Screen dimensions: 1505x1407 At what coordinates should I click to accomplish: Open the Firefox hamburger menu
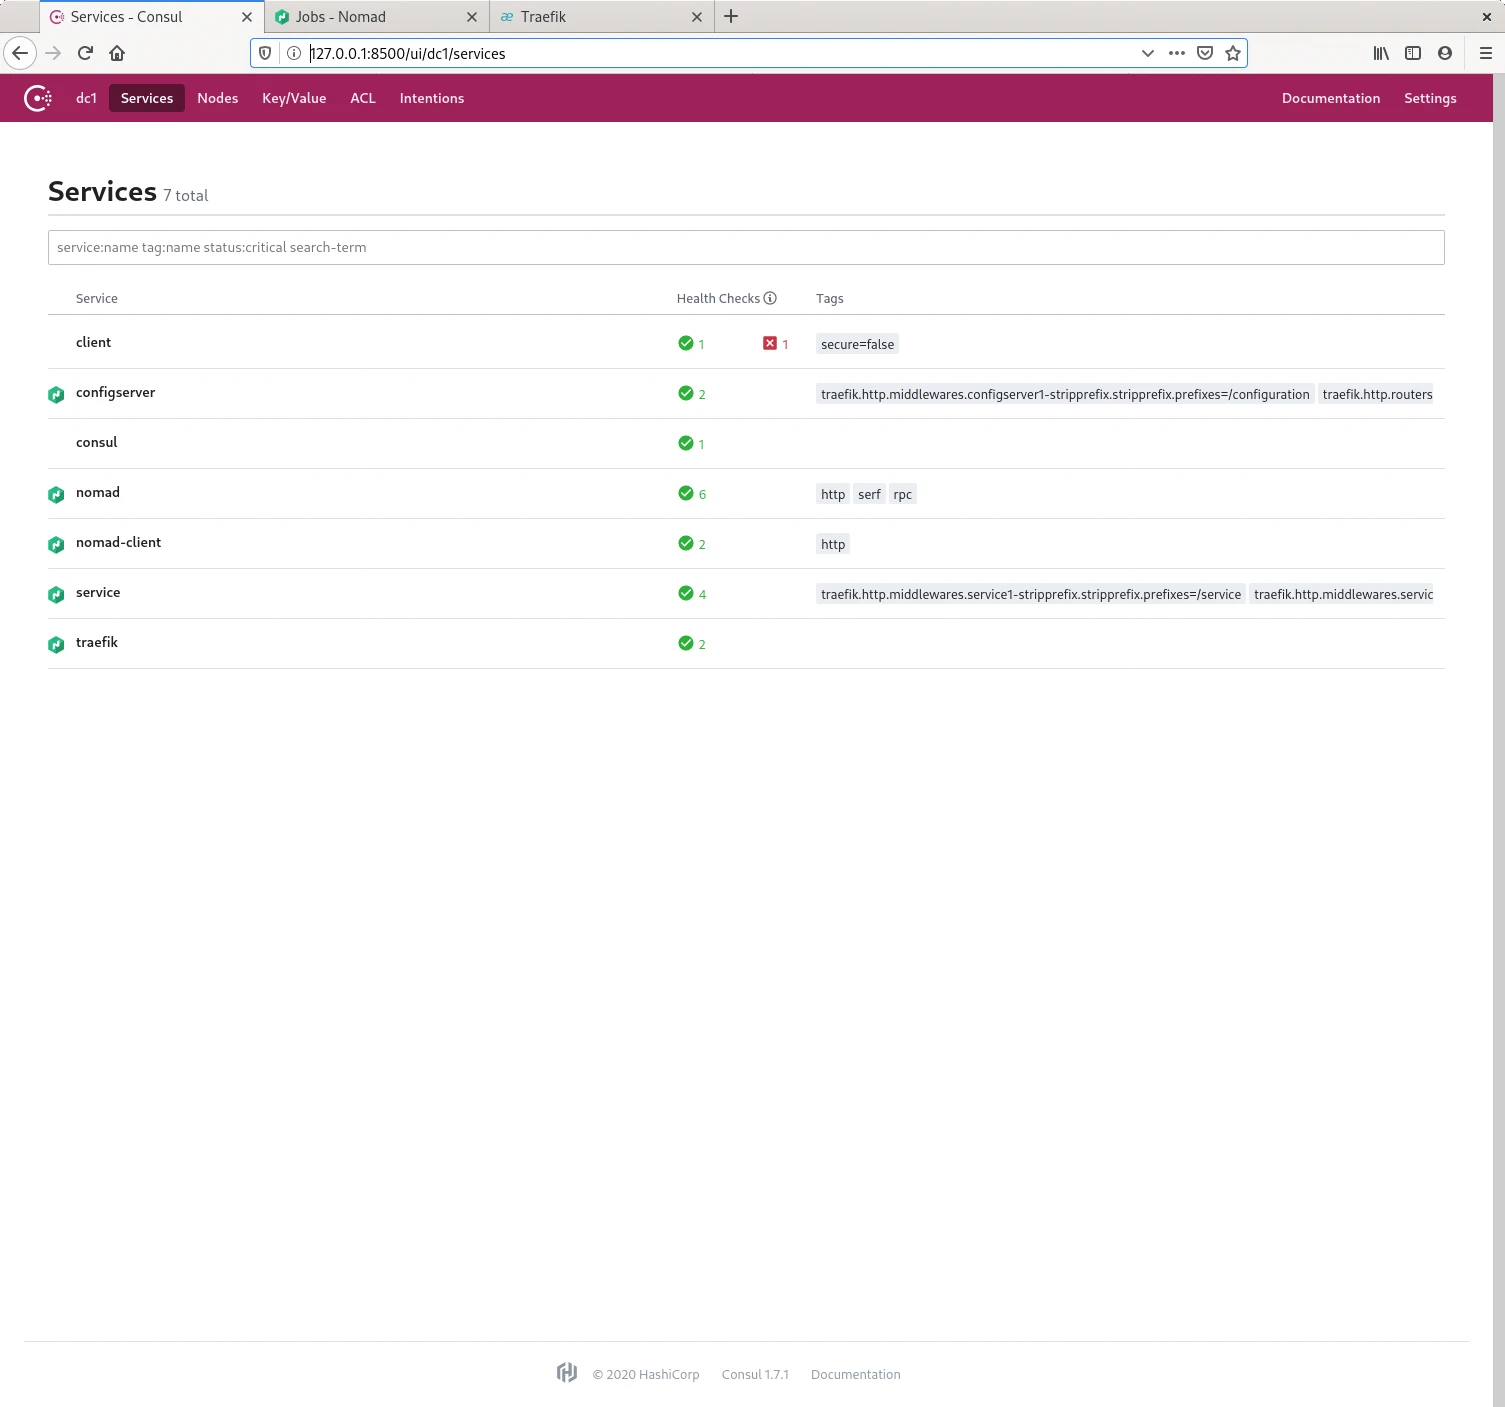tap(1485, 53)
